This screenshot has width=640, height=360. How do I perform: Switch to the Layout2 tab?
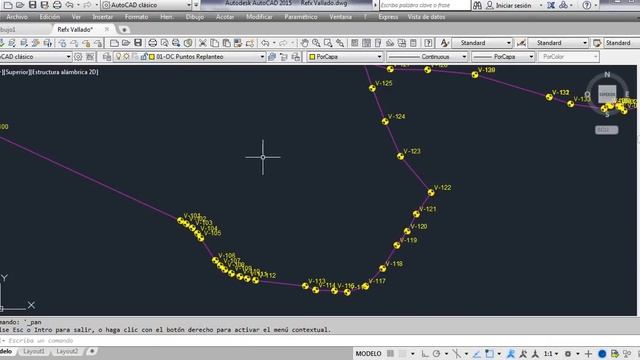click(x=67, y=351)
